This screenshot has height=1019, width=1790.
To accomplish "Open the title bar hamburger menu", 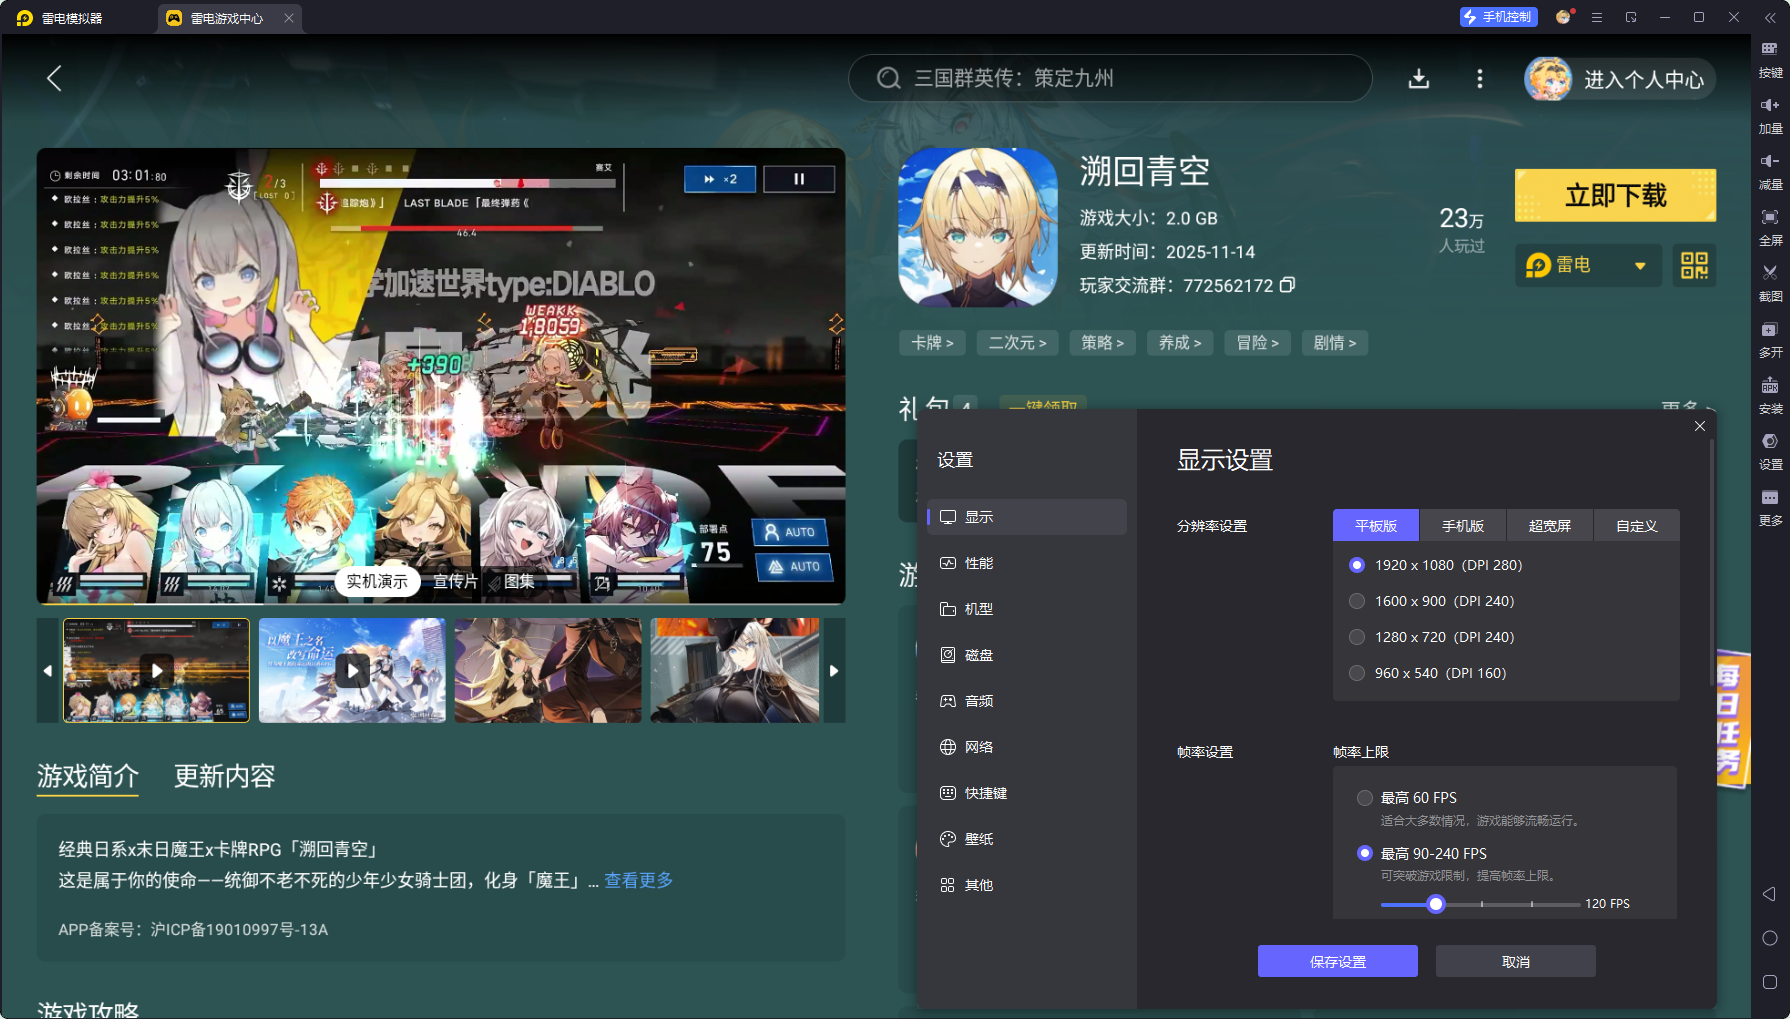I will (x=1597, y=17).
